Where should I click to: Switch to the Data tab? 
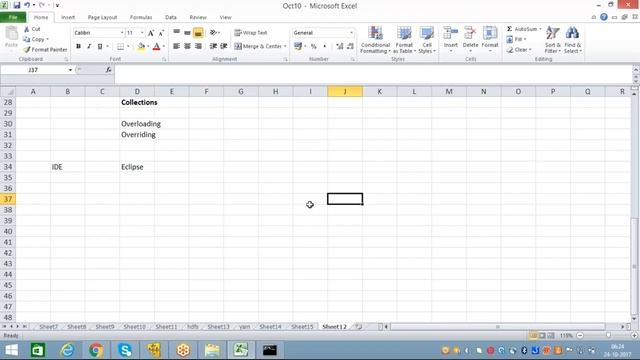(171, 18)
